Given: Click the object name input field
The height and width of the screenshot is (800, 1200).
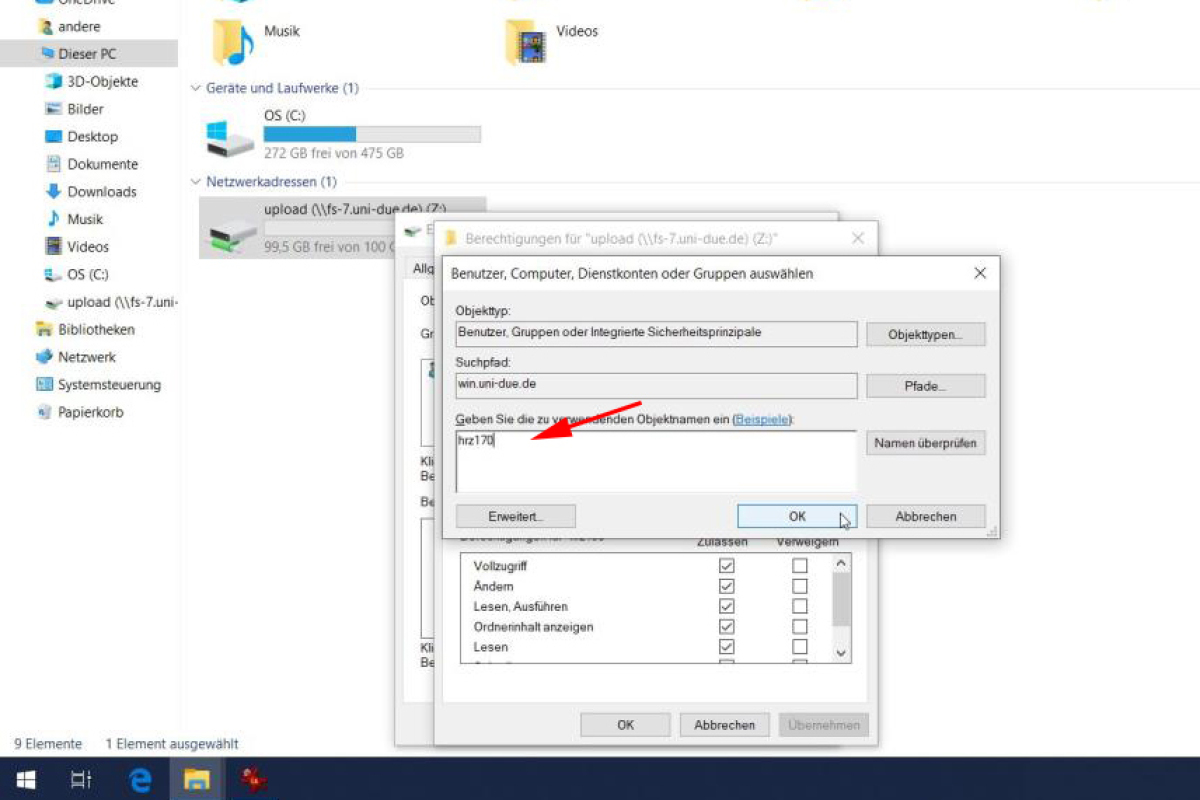Looking at the screenshot, I should 655,460.
